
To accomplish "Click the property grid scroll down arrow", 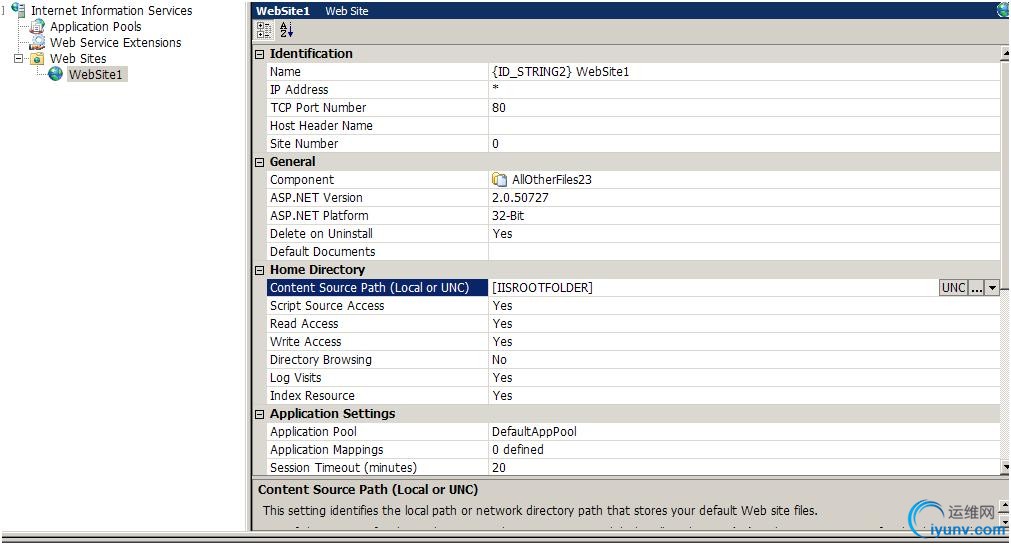I will point(1005,467).
